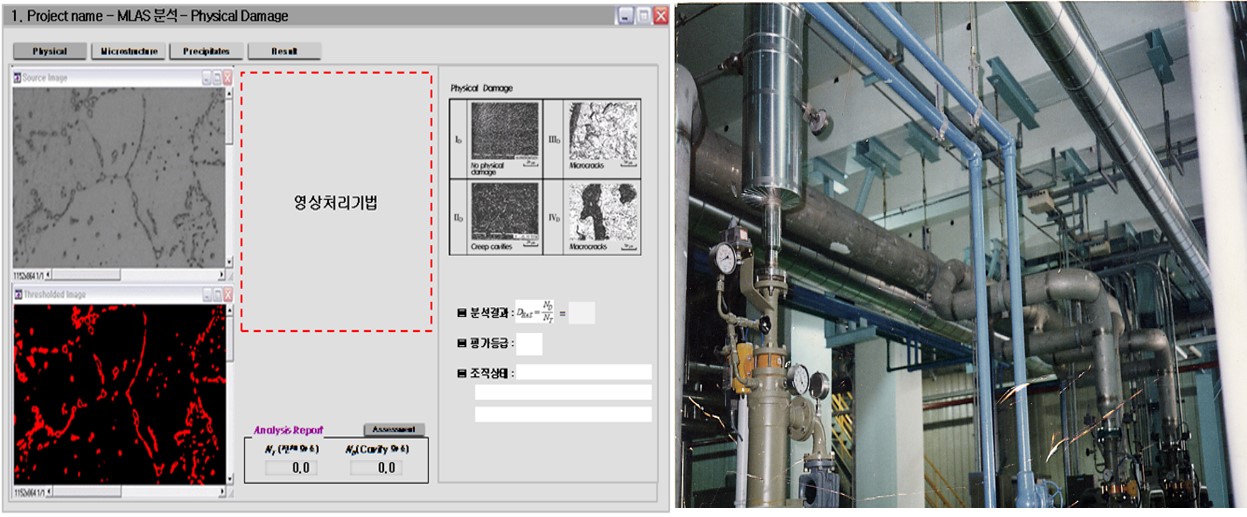This screenshot has width=1247, height=517.
Task: Click the Source Image left scroll arrow
Action: tap(49, 275)
